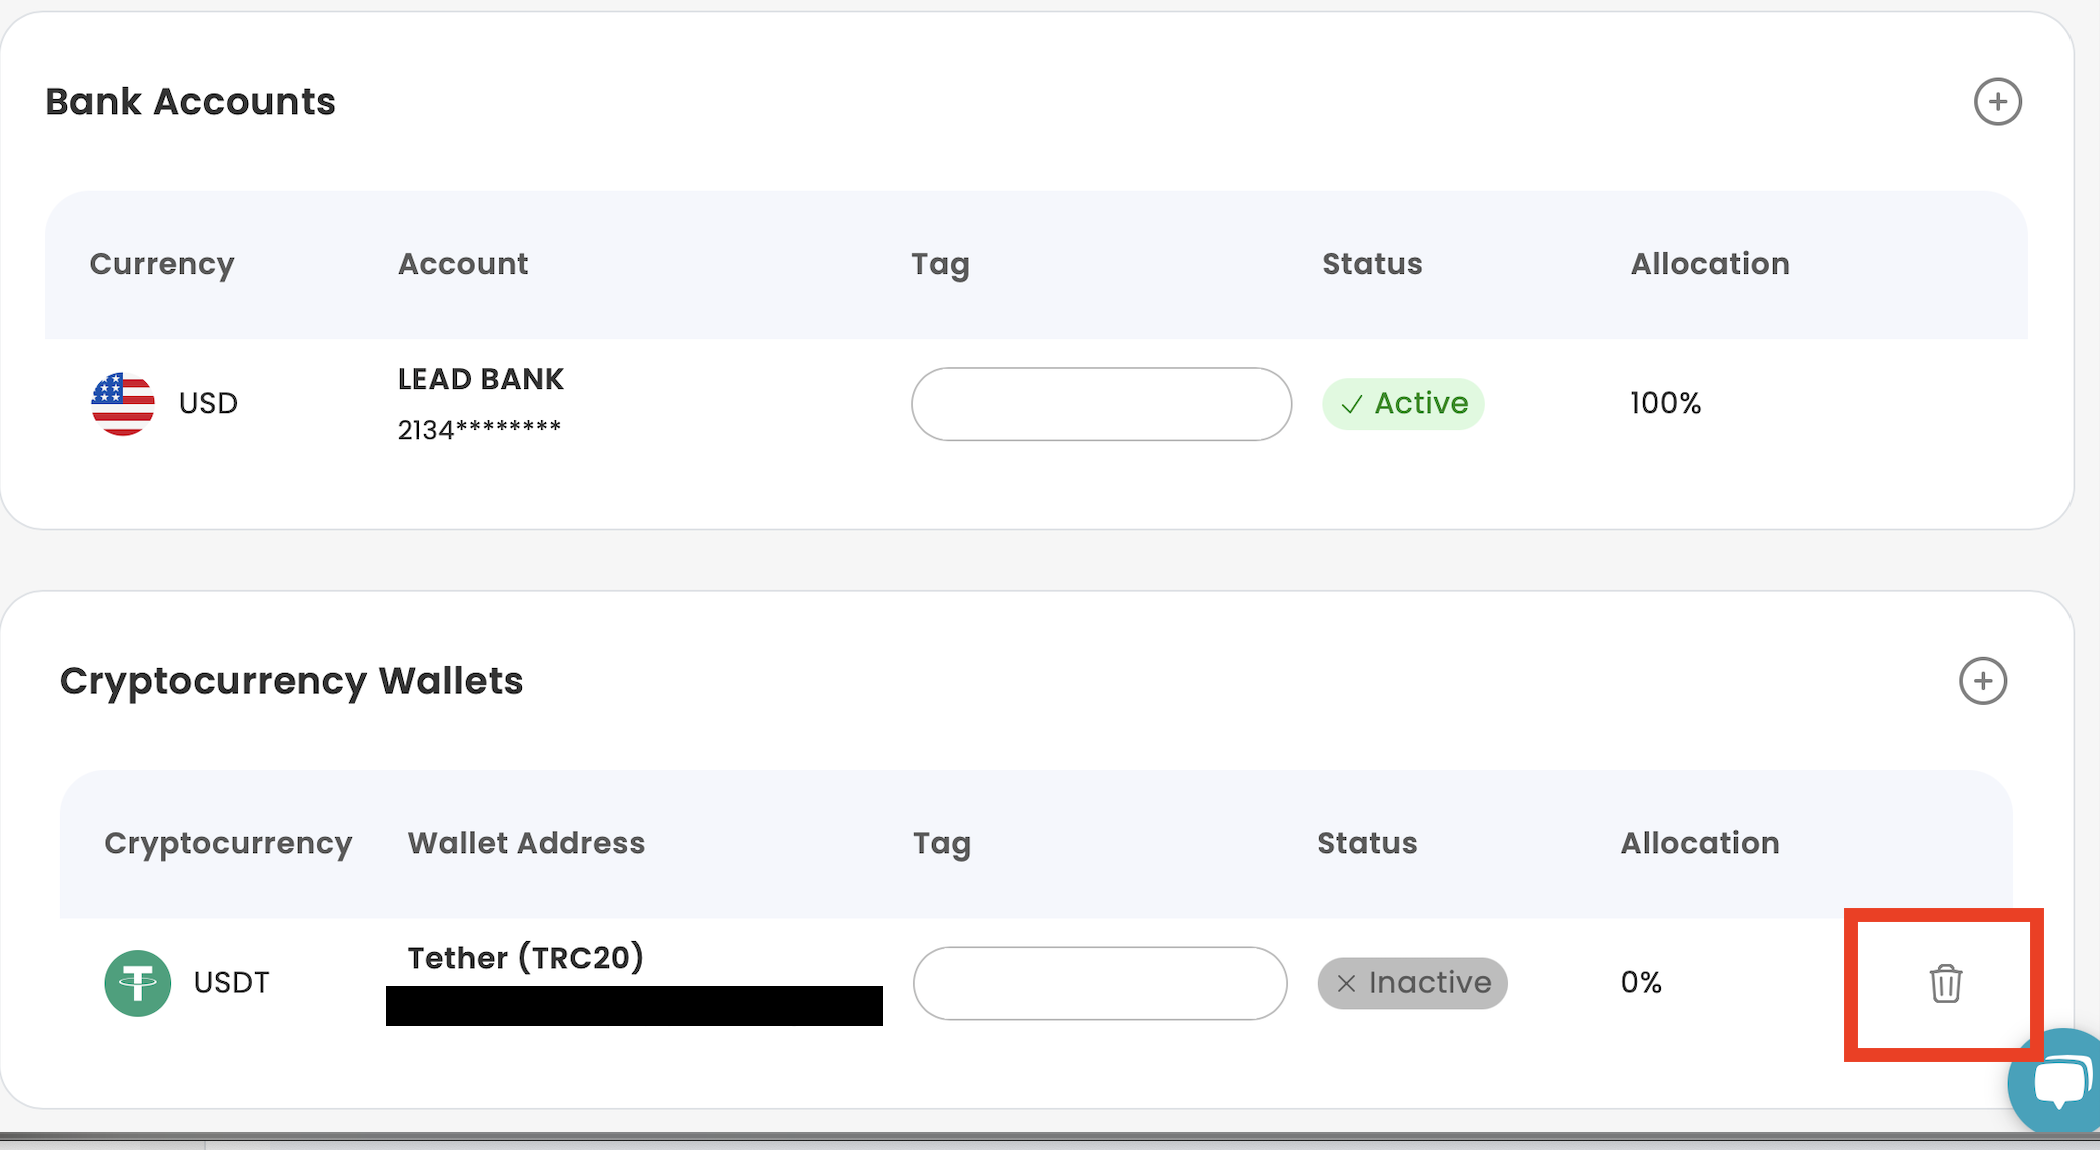Image resolution: width=2100 pixels, height=1150 pixels.
Task: Click the Inactive status badge
Action: click(1412, 983)
